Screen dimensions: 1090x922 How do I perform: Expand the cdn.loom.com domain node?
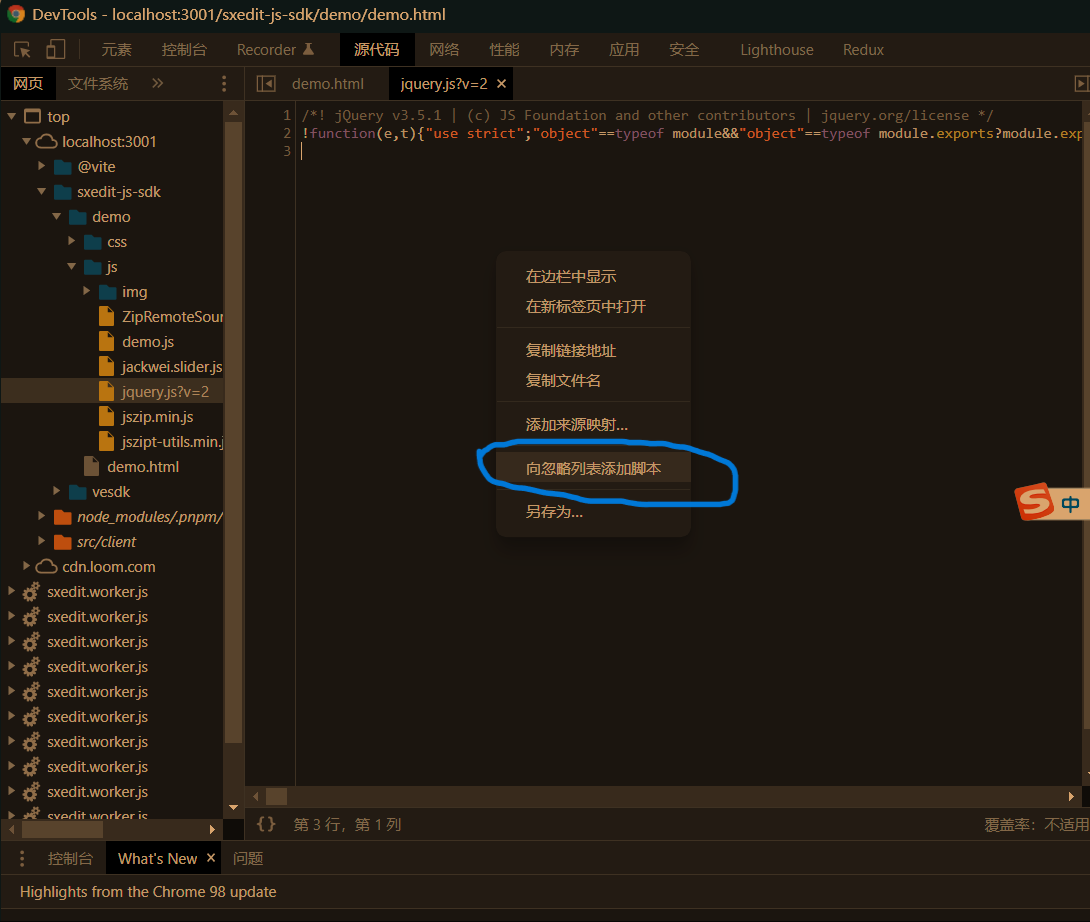[27, 567]
